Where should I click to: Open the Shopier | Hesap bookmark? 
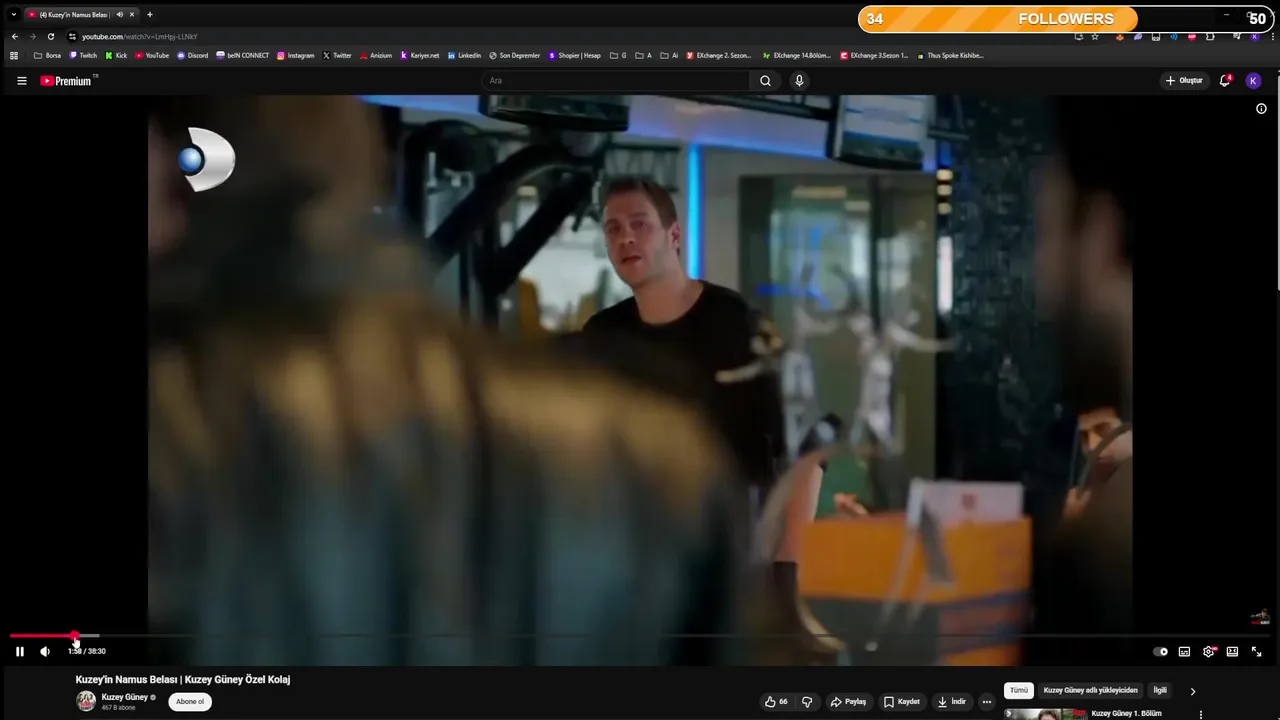(x=574, y=55)
